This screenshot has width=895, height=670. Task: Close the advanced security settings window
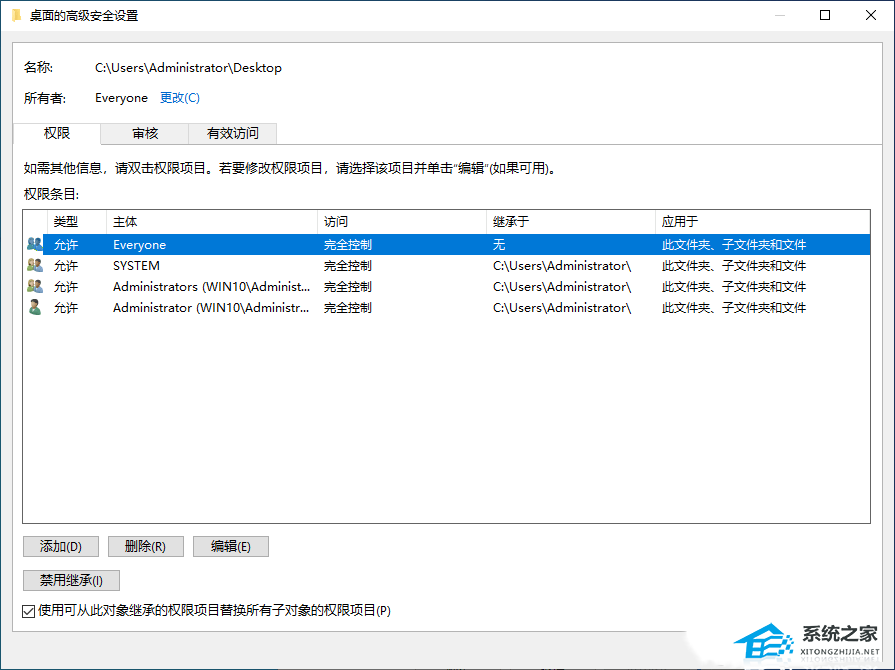click(x=870, y=15)
